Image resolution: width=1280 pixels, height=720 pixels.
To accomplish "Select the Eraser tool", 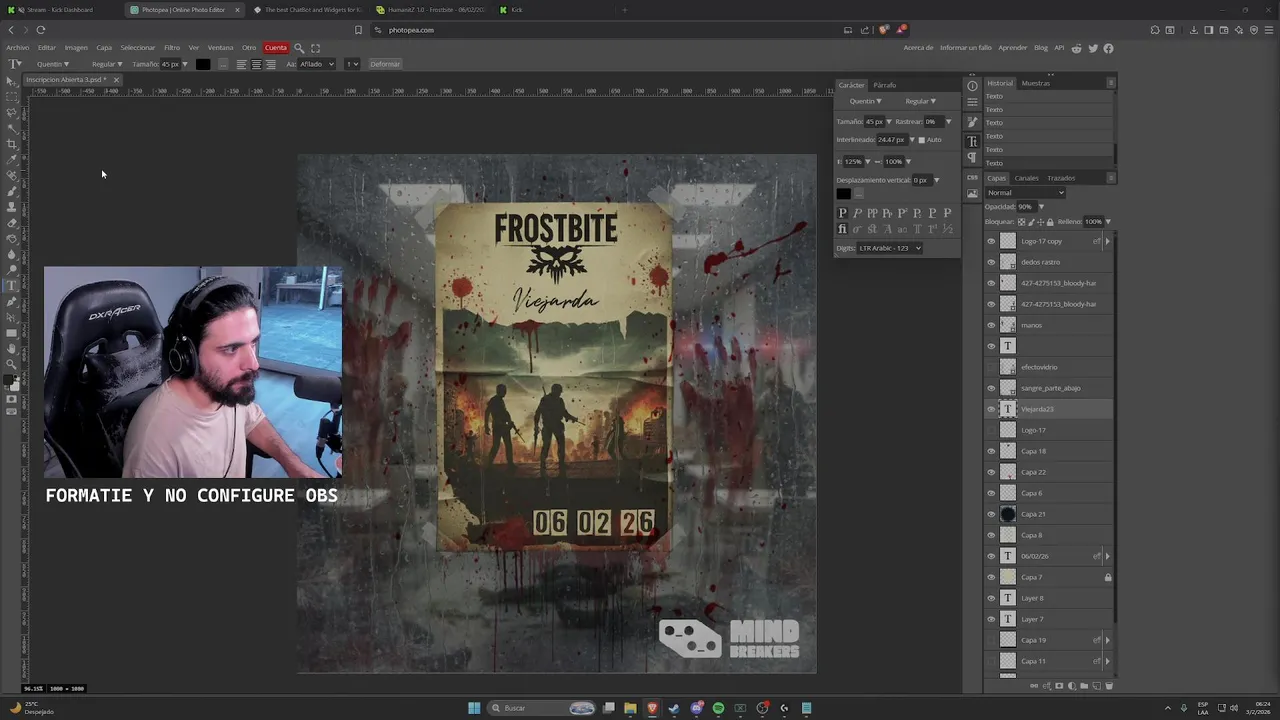I will tap(12, 223).
